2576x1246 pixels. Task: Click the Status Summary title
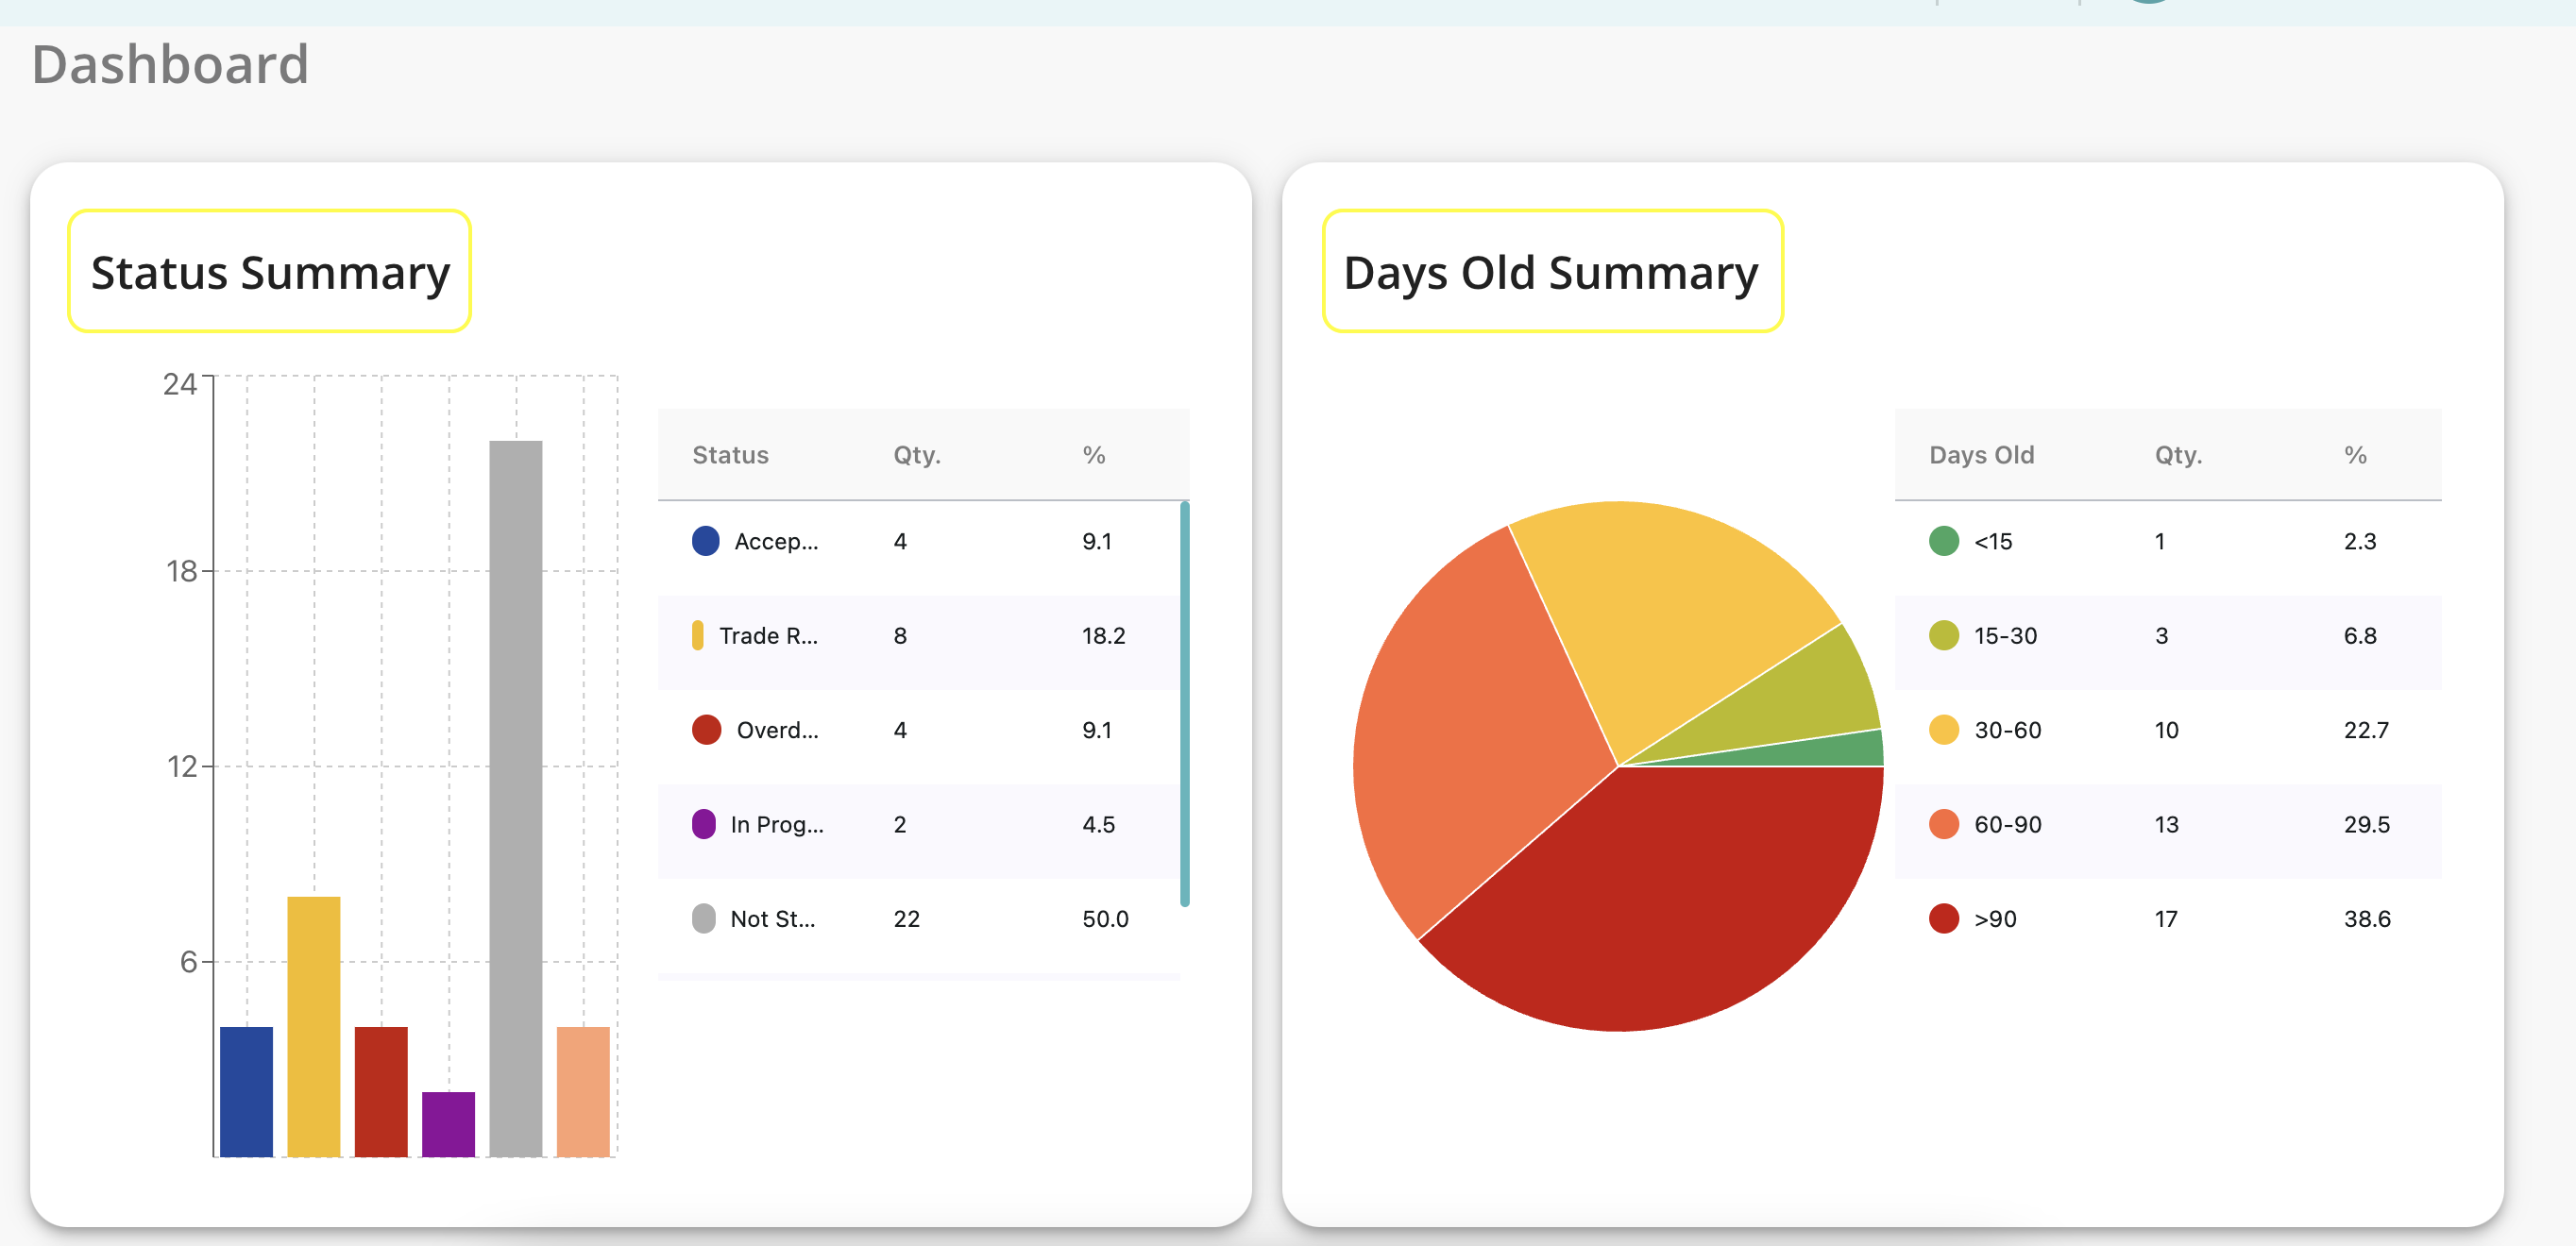269,271
